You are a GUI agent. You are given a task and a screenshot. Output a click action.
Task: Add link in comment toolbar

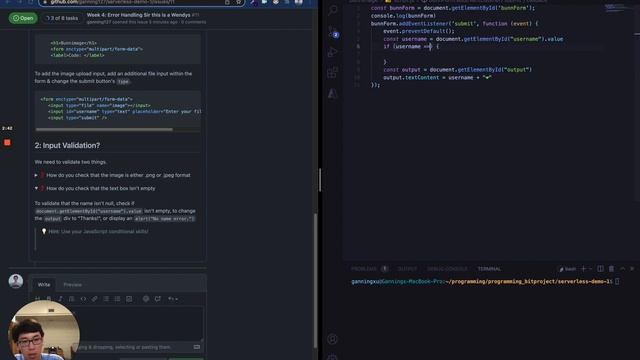tap(95, 299)
